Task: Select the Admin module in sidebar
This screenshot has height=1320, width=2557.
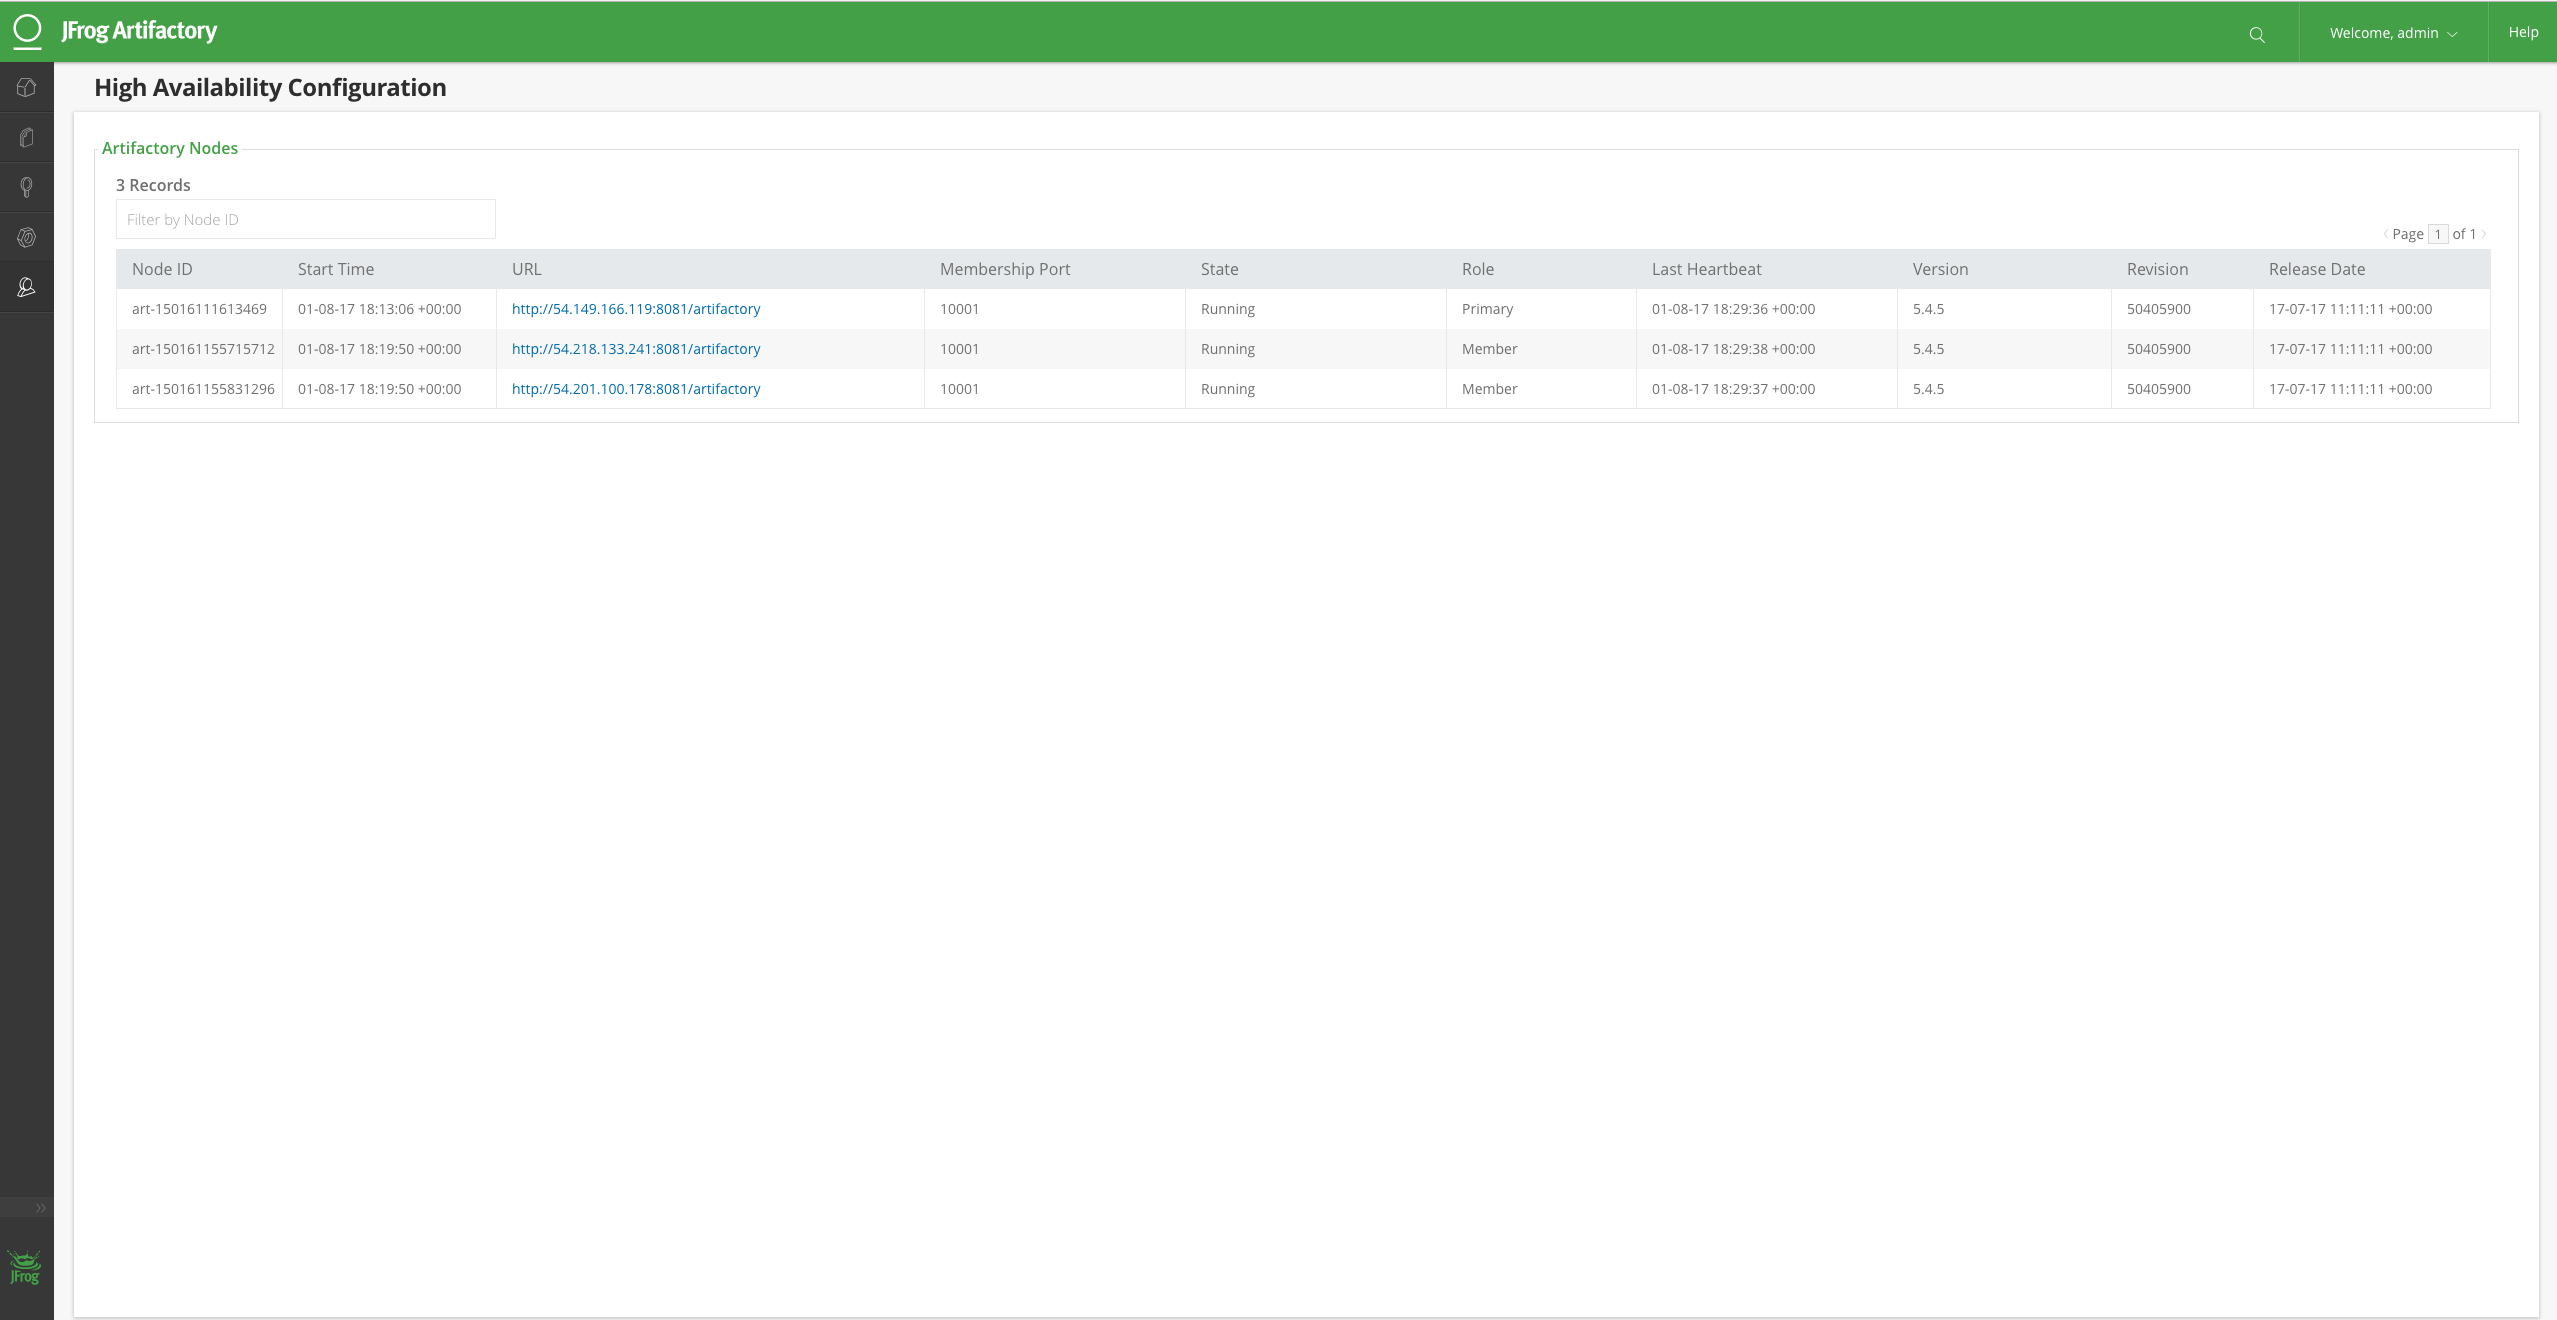Action: click(26, 287)
